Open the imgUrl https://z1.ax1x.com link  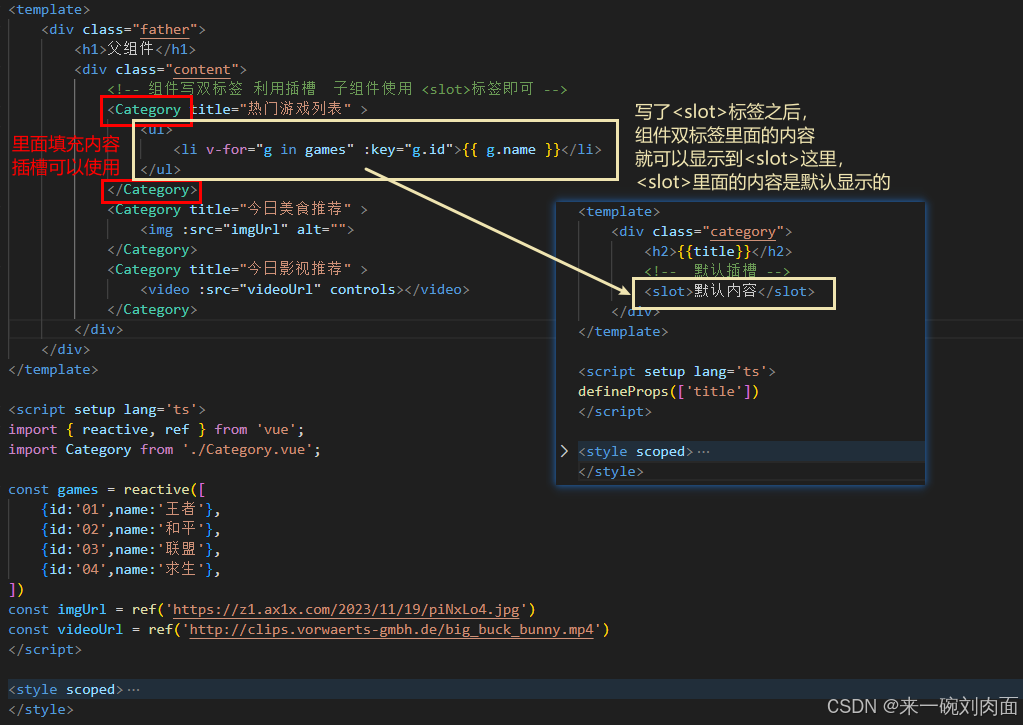(x=346, y=609)
